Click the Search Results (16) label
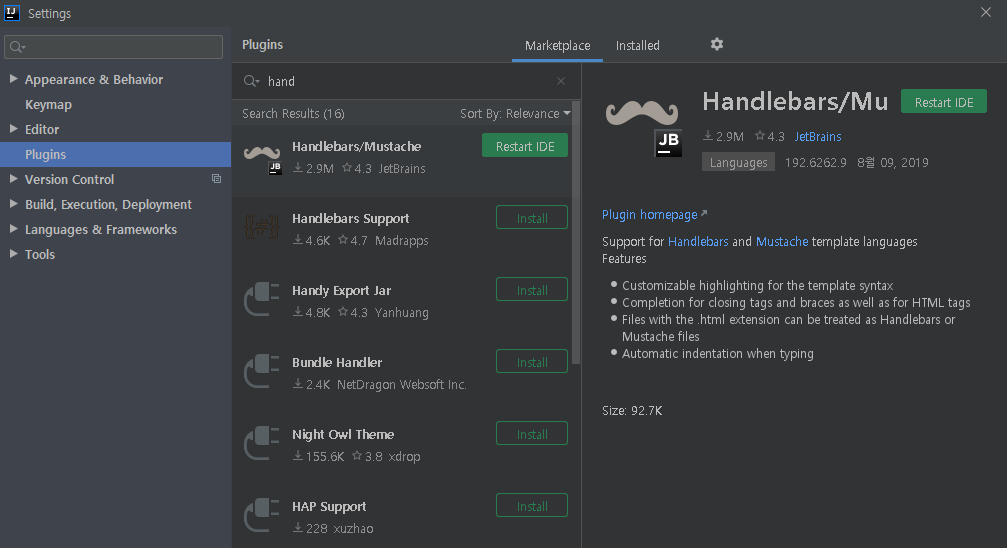Image resolution: width=1007 pixels, height=548 pixels. (293, 114)
